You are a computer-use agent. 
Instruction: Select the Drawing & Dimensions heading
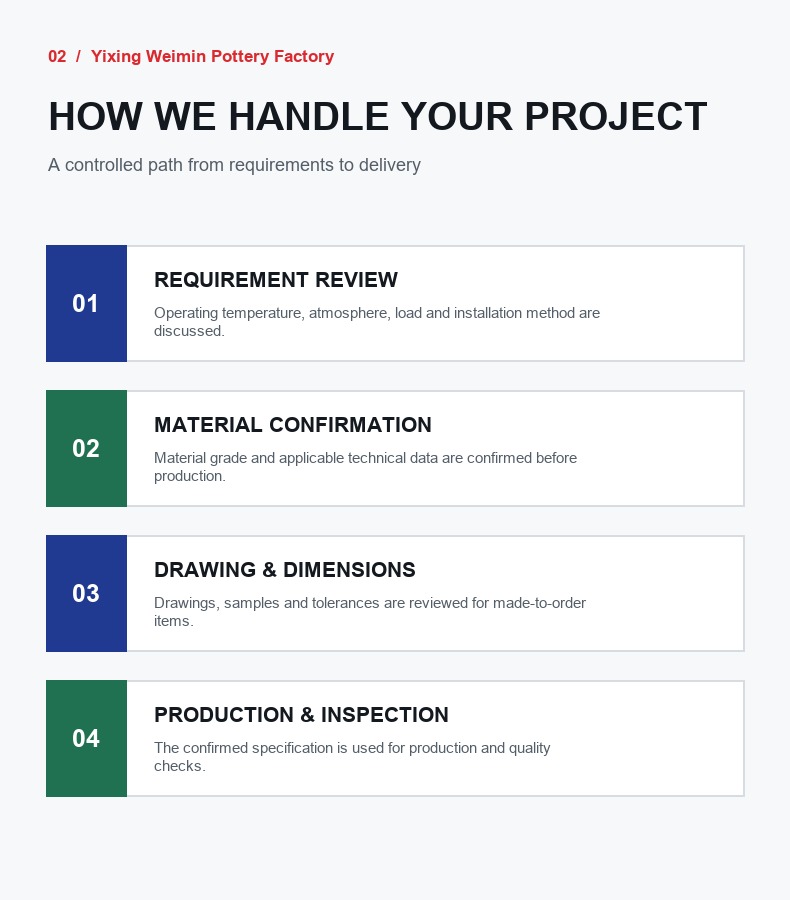285,570
